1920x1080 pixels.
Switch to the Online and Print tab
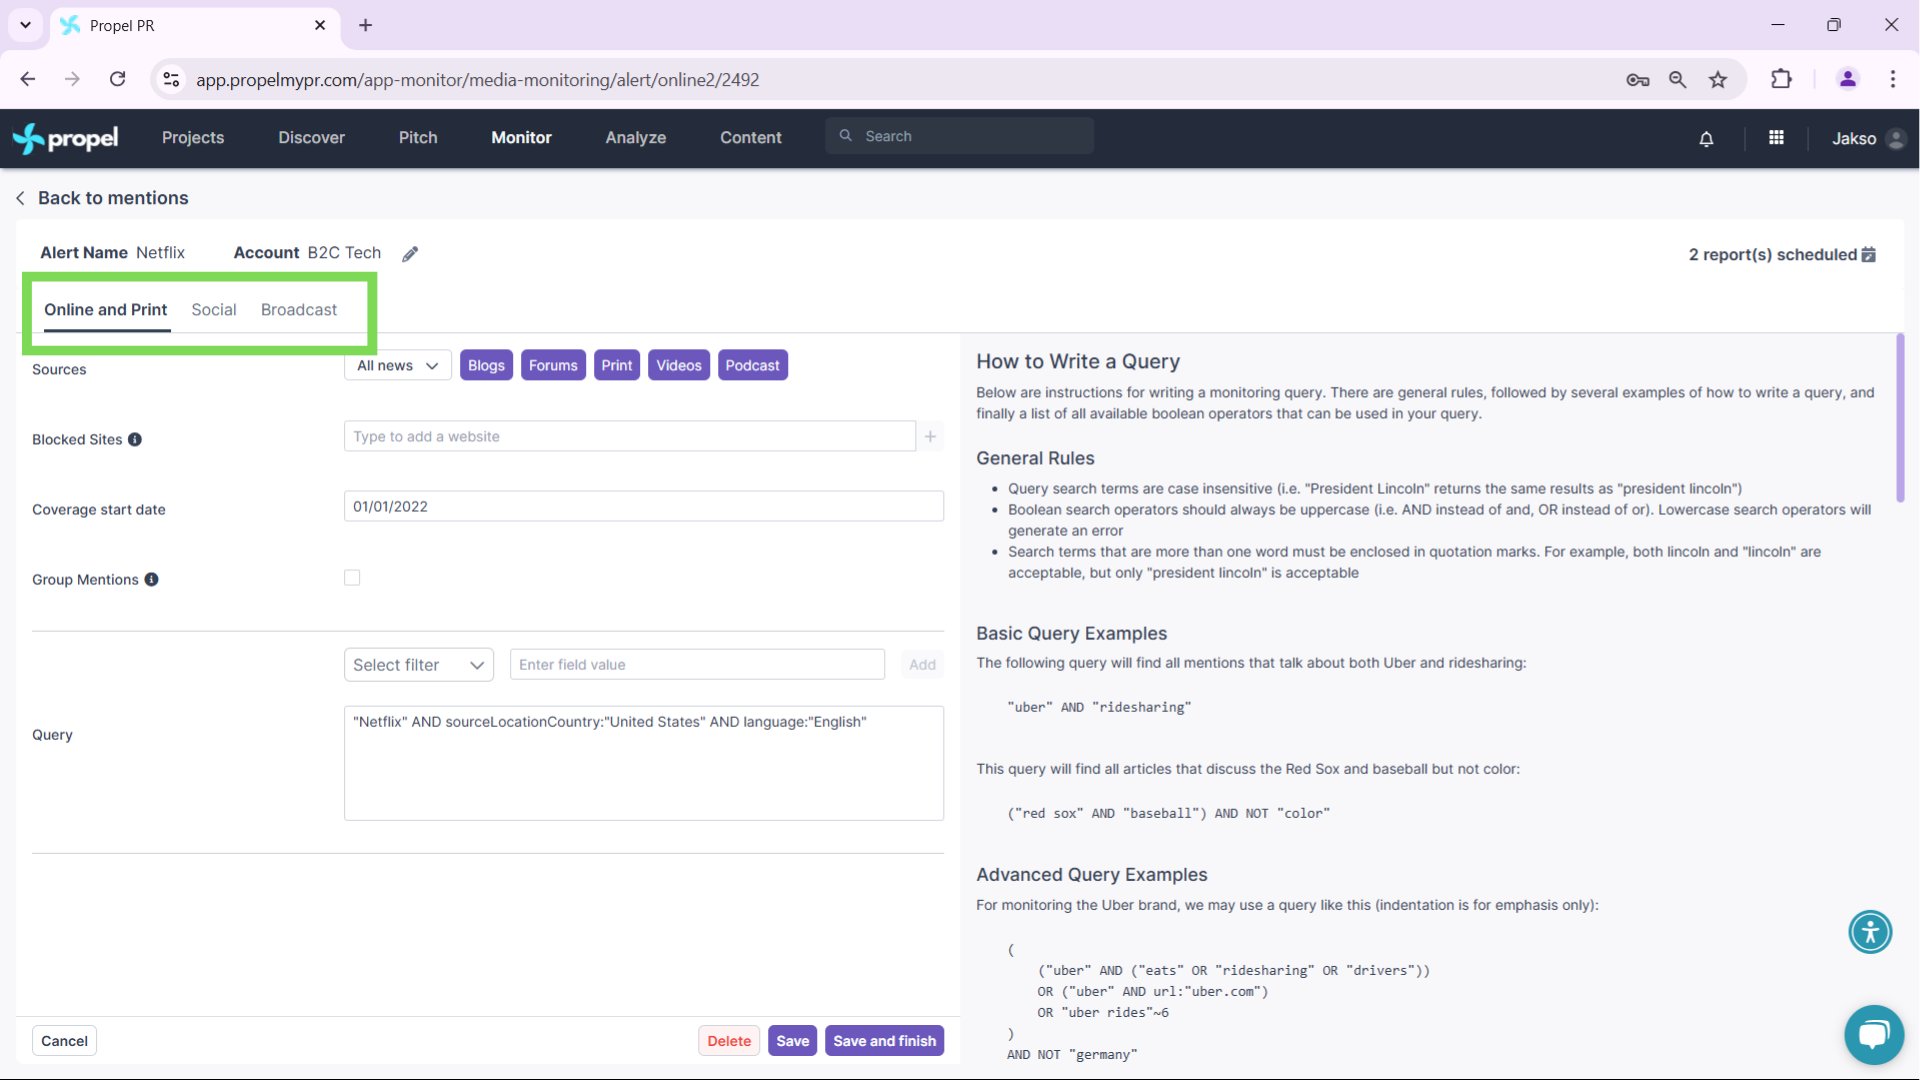pyautogui.click(x=106, y=310)
